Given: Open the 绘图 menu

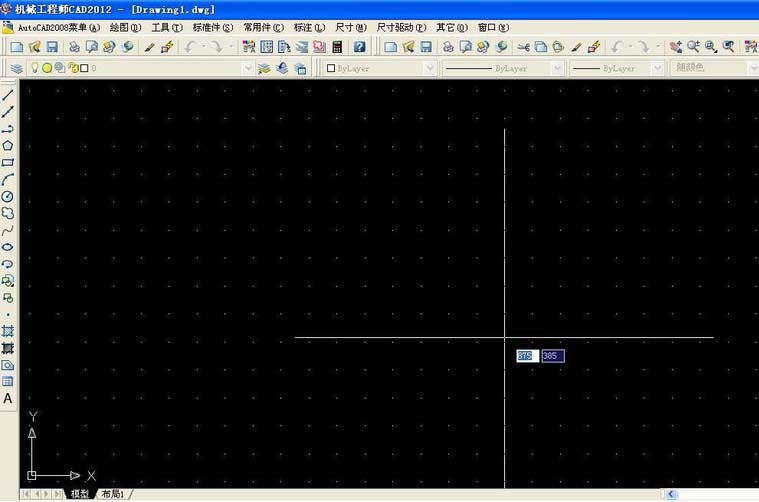Looking at the screenshot, I should click(x=125, y=28).
